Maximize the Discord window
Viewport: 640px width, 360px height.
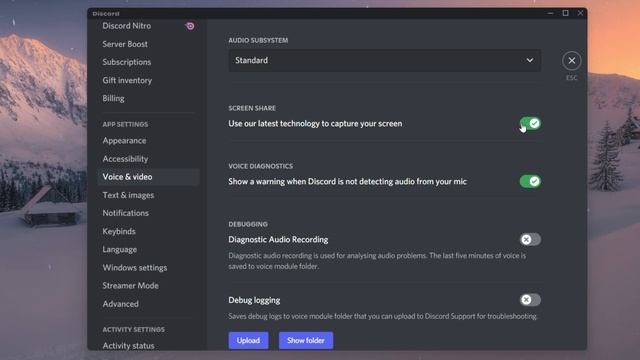click(565, 13)
